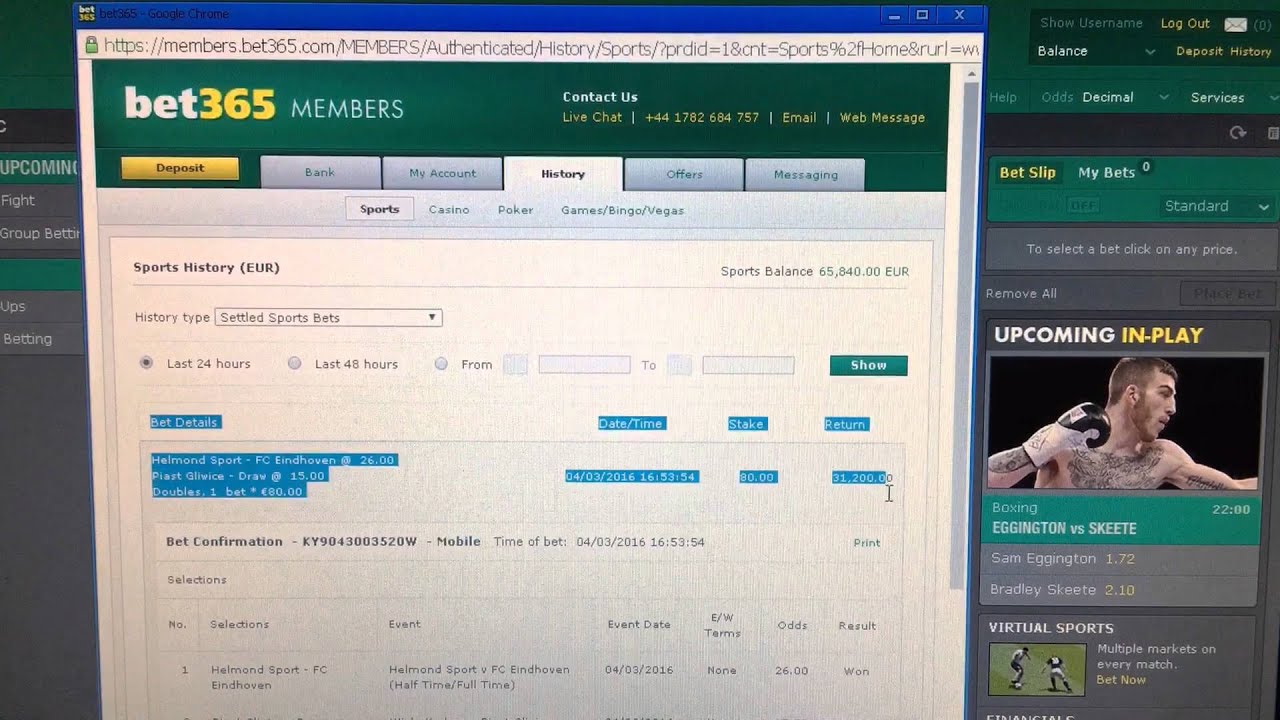Switch to the Bank tab
The image size is (1280, 720).
tap(320, 173)
